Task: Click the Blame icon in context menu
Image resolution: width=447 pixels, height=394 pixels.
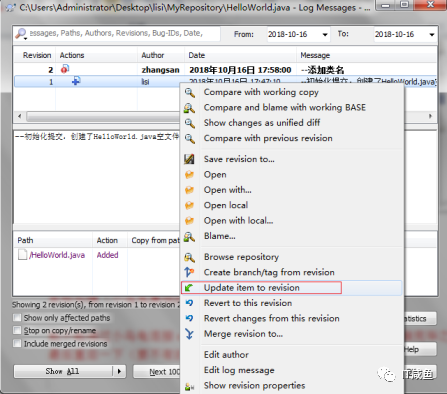Action: click(x=189, y=236)
